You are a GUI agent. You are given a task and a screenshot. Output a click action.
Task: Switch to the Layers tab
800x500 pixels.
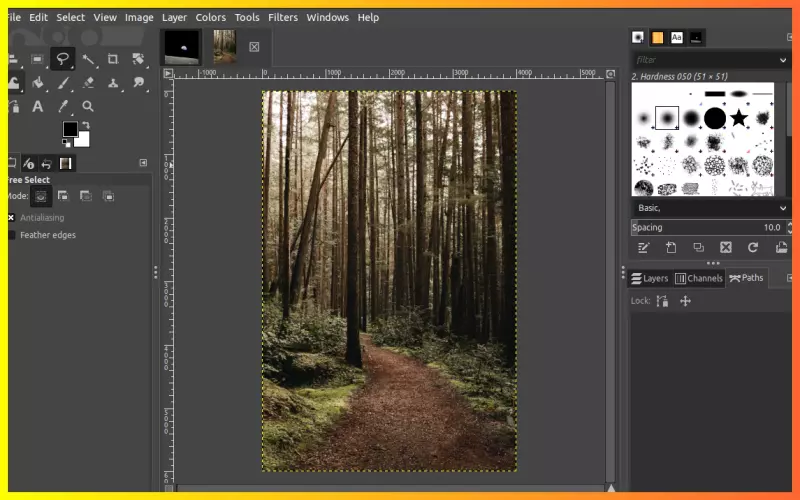649,279
